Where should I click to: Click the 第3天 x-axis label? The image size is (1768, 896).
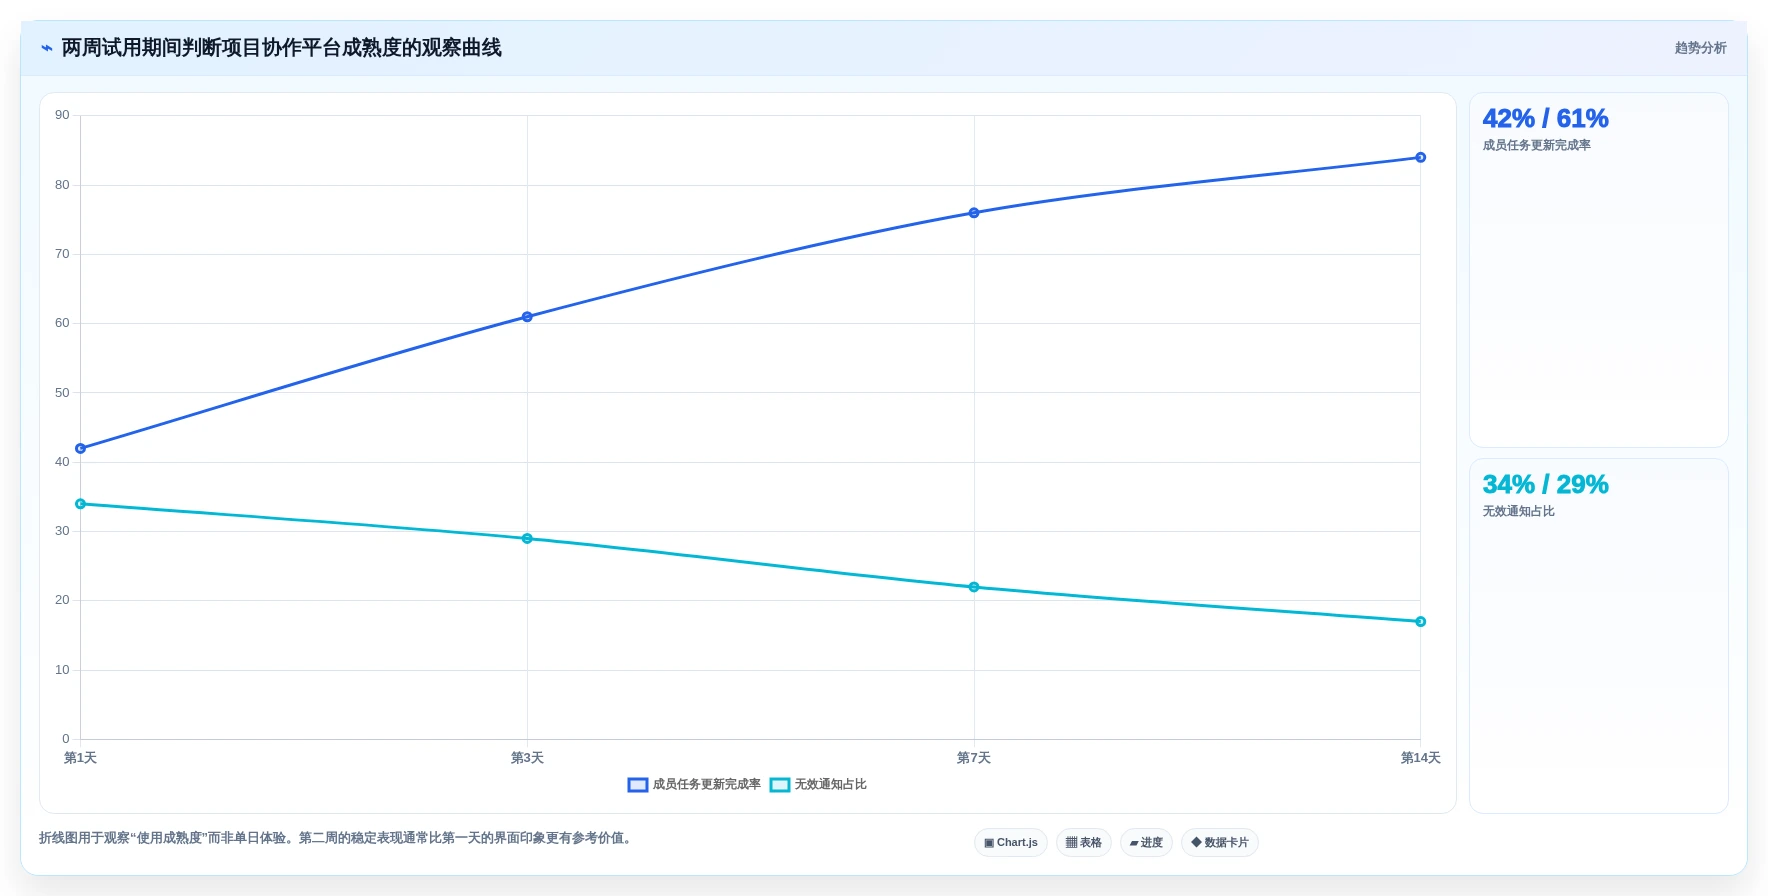point(527,758)
